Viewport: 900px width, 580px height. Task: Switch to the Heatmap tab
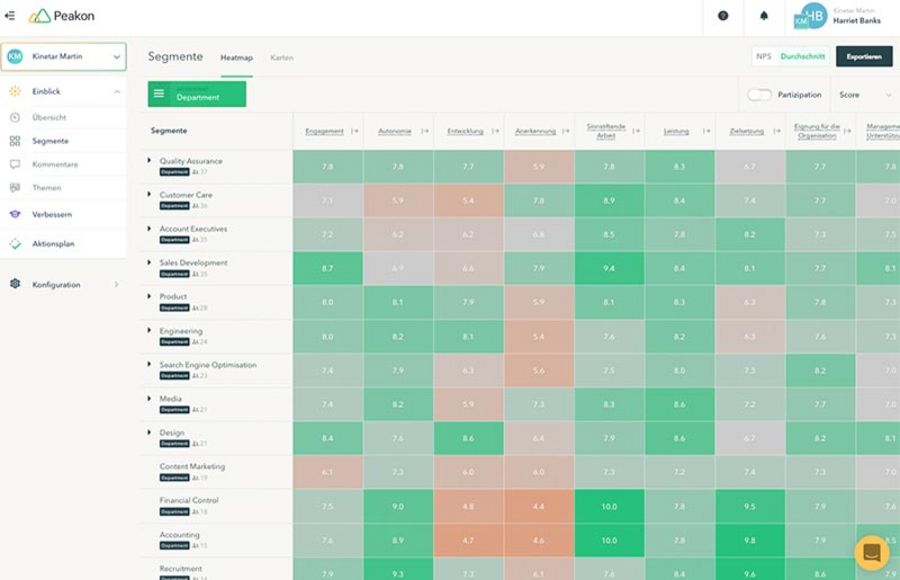(x=236, y=58)
